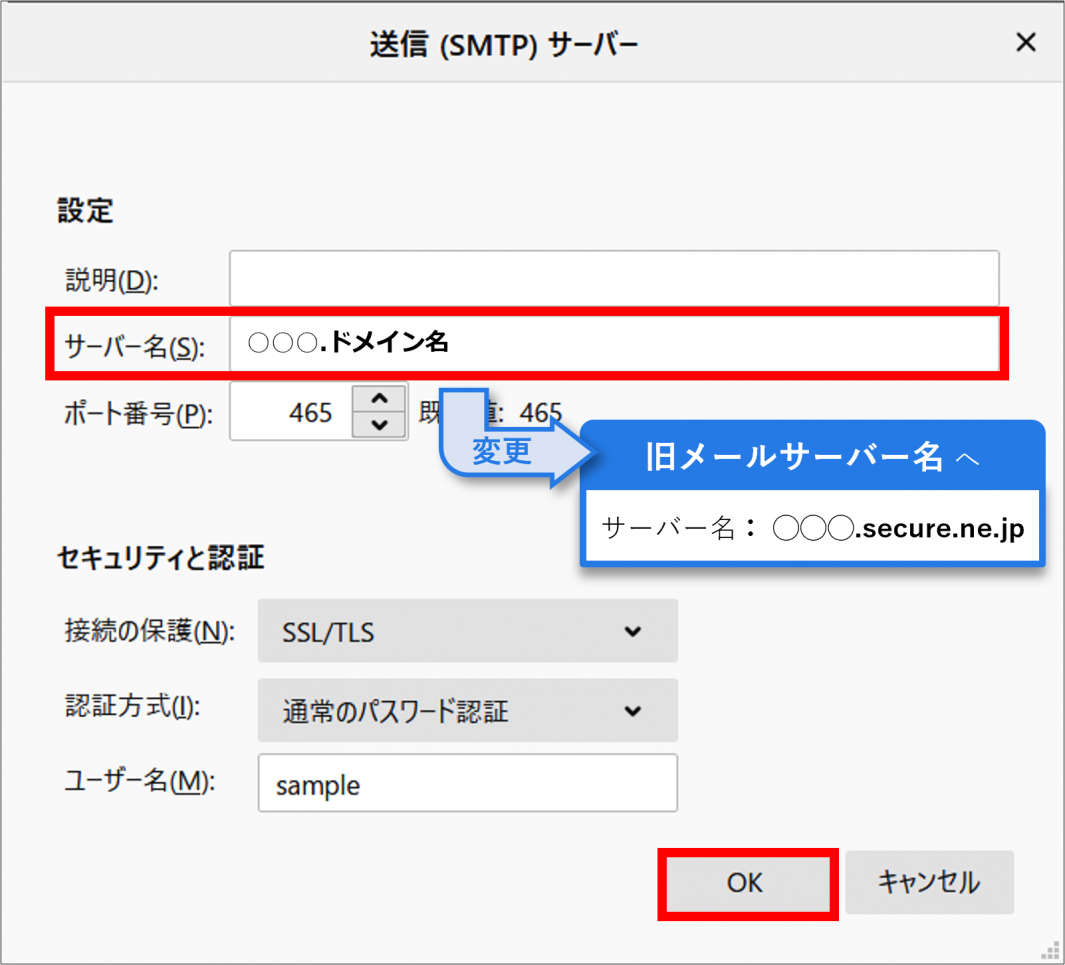Click the blue 変更 arrow annotation
This screenshot has height=965, width=1065.
pos(502,451)
